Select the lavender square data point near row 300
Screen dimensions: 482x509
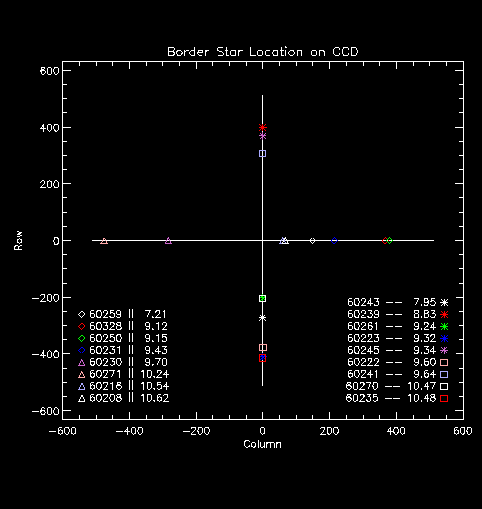point(263,153)
